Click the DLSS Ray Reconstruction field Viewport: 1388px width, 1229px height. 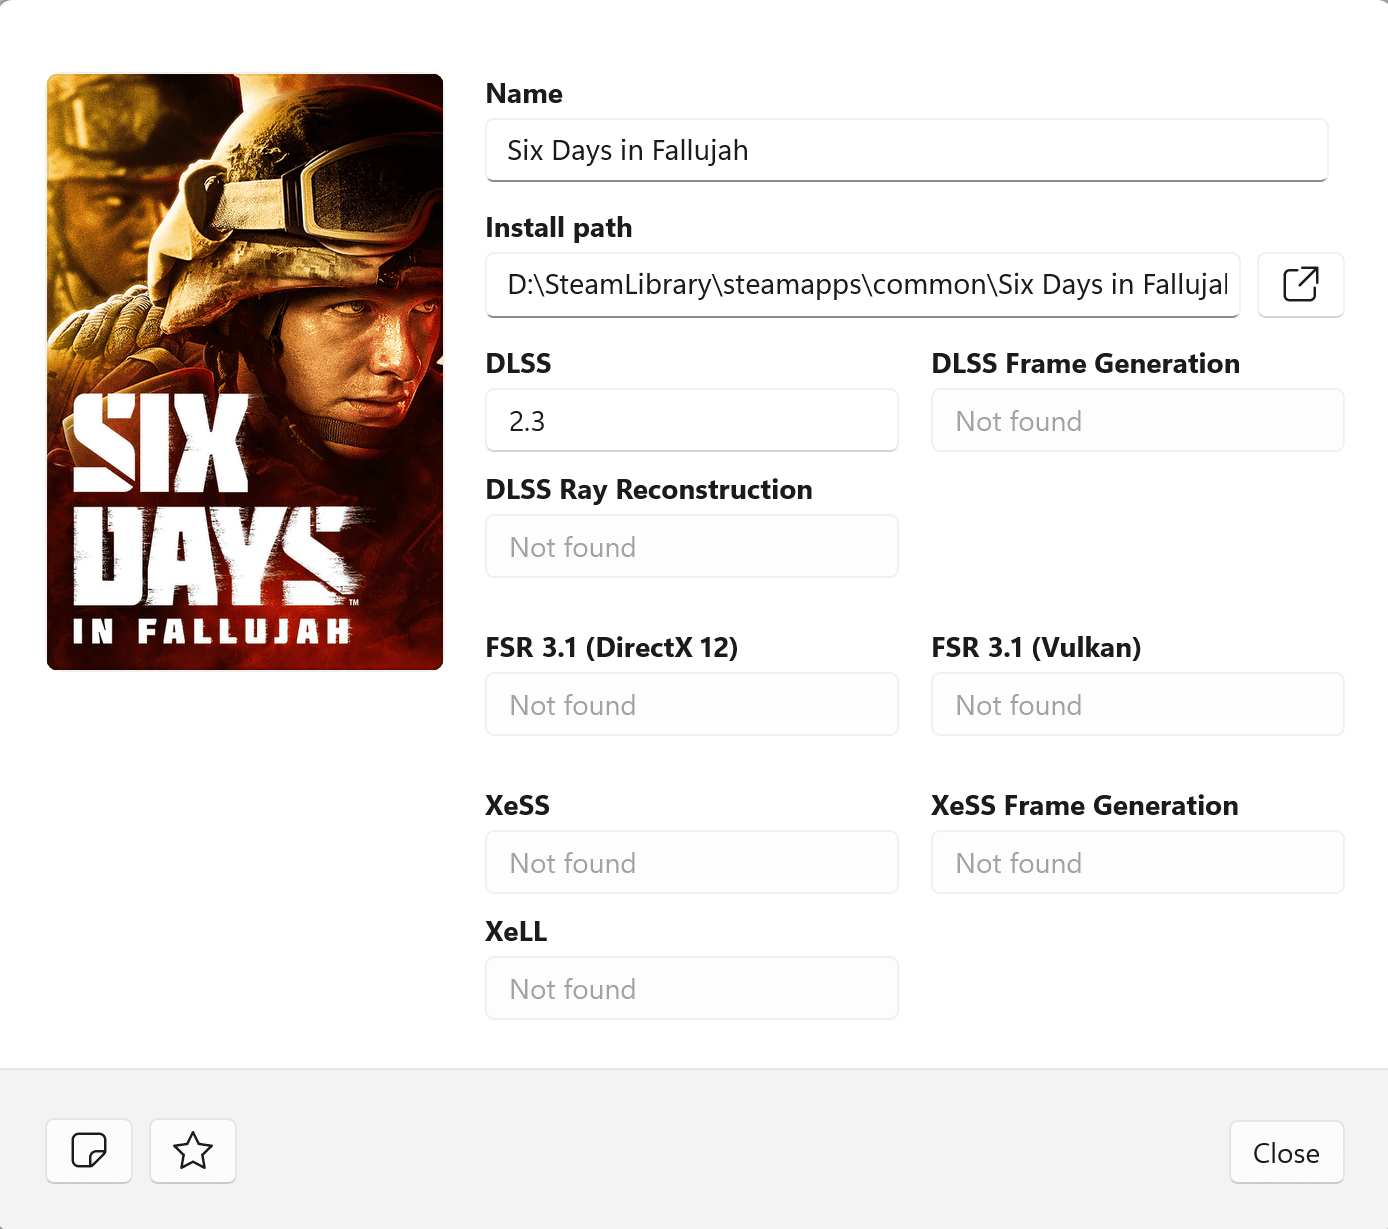click(691, 547)
